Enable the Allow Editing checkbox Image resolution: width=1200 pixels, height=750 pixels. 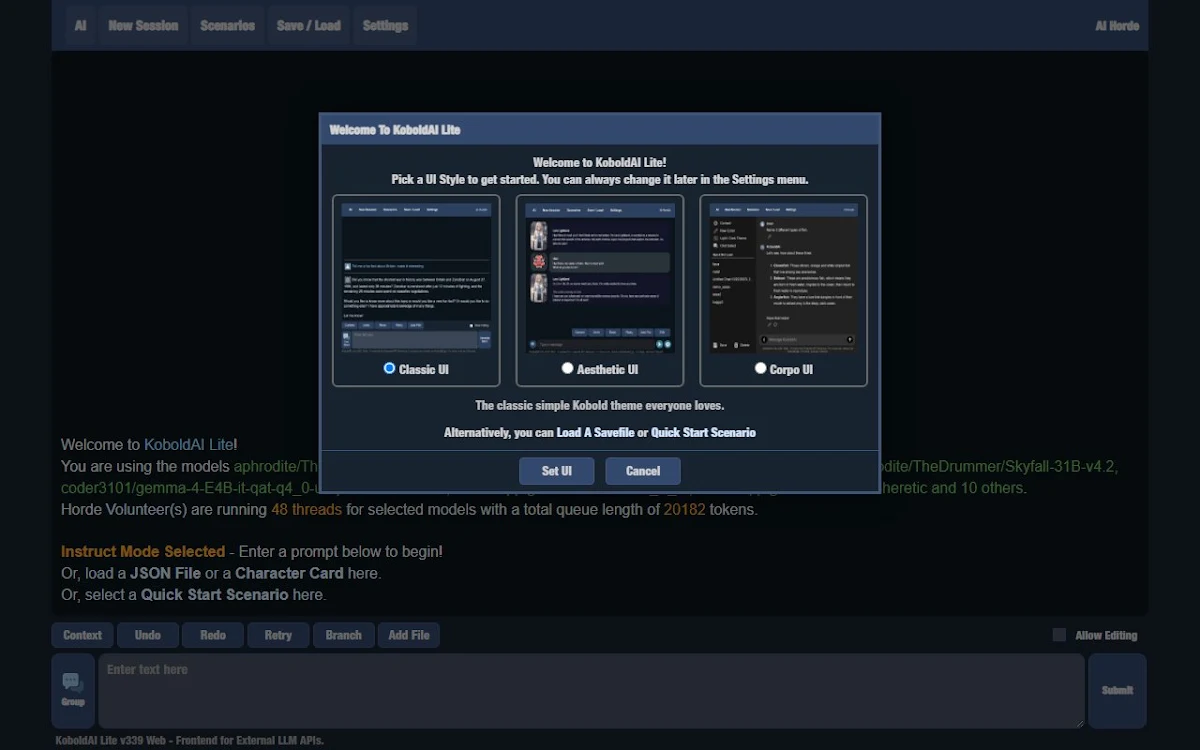pos(1059,635)
